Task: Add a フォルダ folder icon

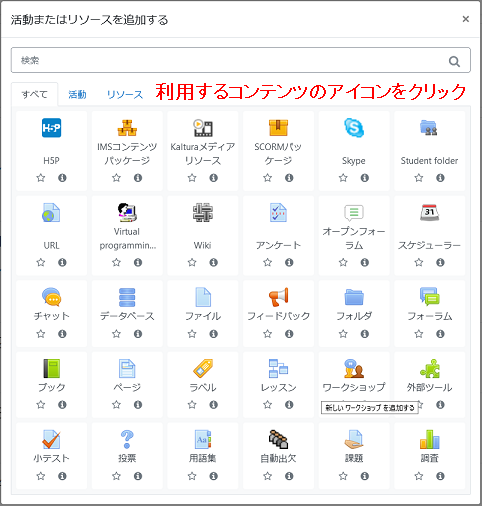Action: (354, 297)
